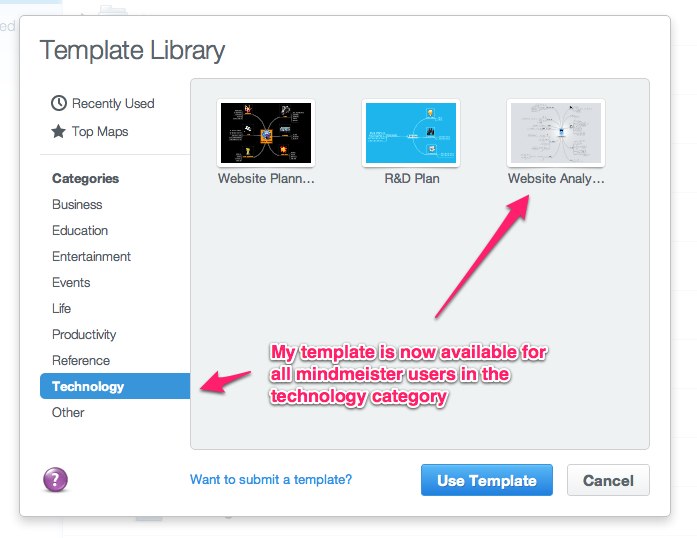This screenshot has width=697, height=538.
Task: Choose the Life category
Action: tap(61, 308)
